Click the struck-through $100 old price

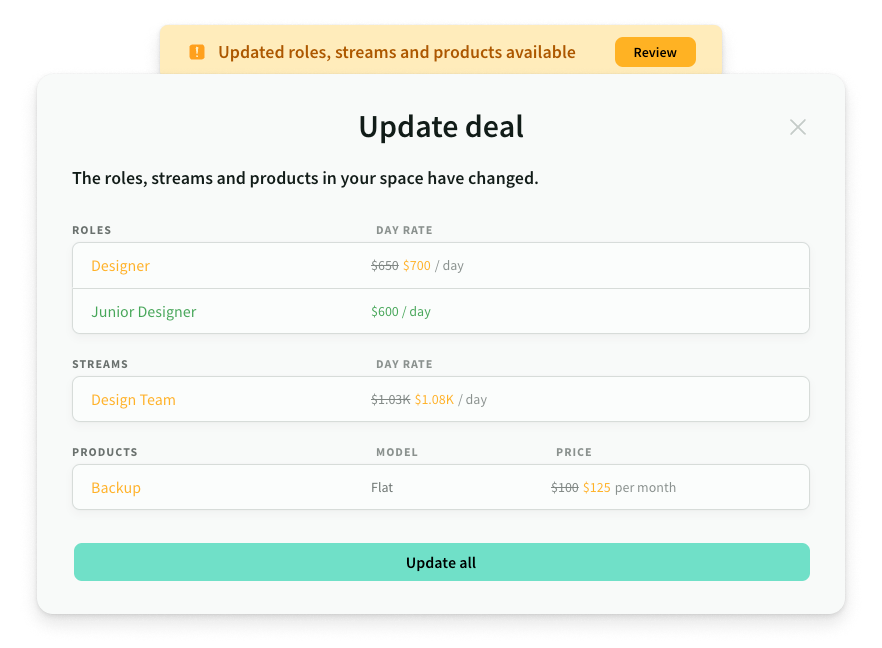pyautogui.click(x=564, y=488)
